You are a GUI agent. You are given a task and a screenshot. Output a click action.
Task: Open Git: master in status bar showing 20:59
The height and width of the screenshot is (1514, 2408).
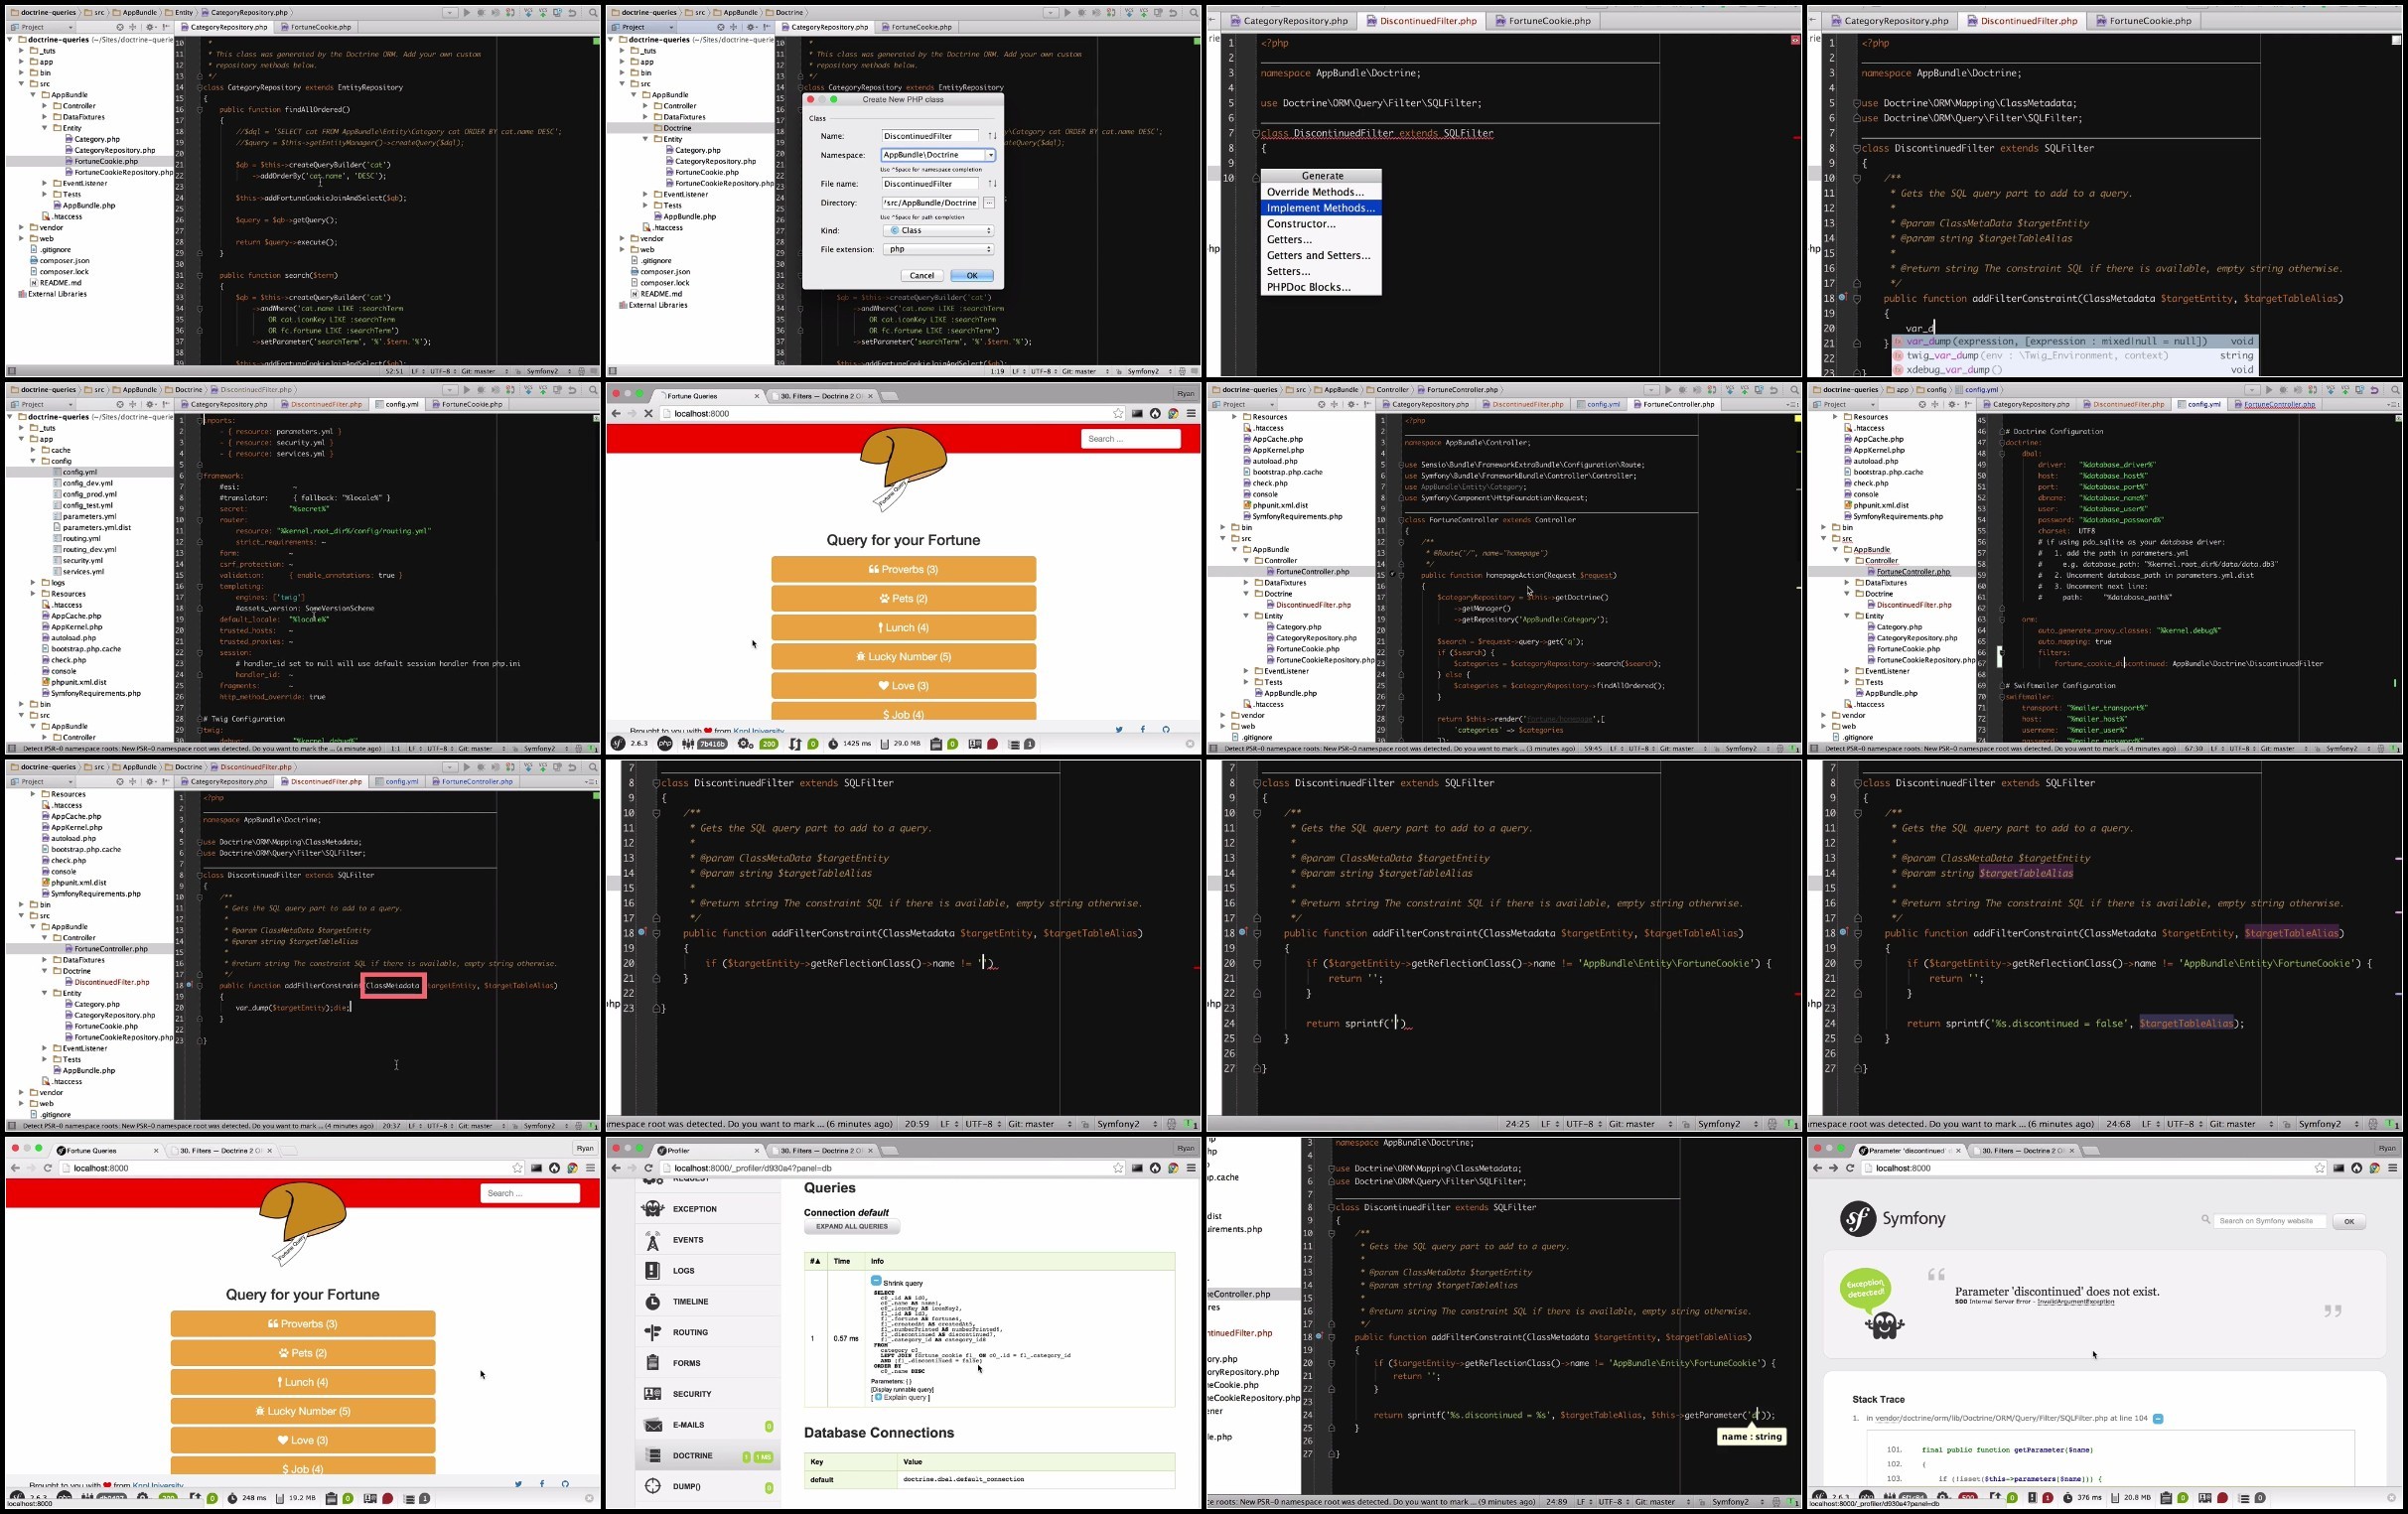pyautogui.click(x=1039, y=1124)
